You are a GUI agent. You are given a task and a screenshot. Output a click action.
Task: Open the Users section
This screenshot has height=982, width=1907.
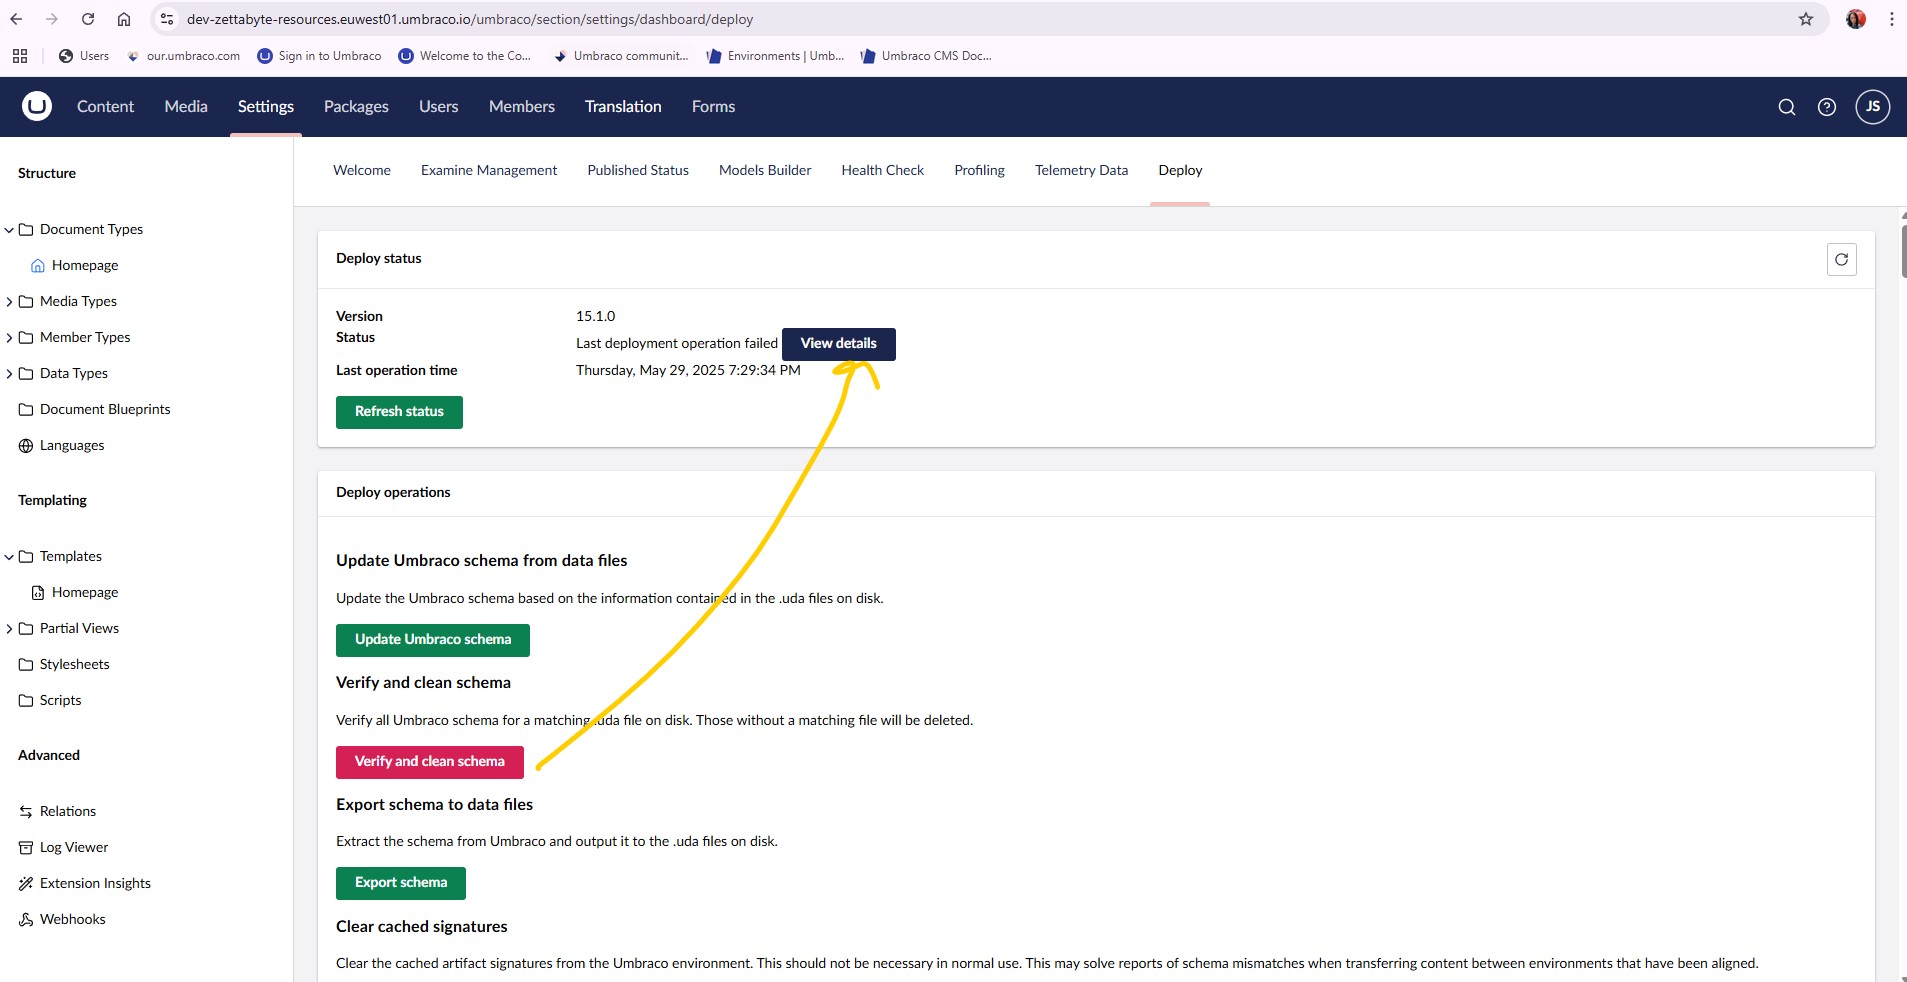(438, 107)
